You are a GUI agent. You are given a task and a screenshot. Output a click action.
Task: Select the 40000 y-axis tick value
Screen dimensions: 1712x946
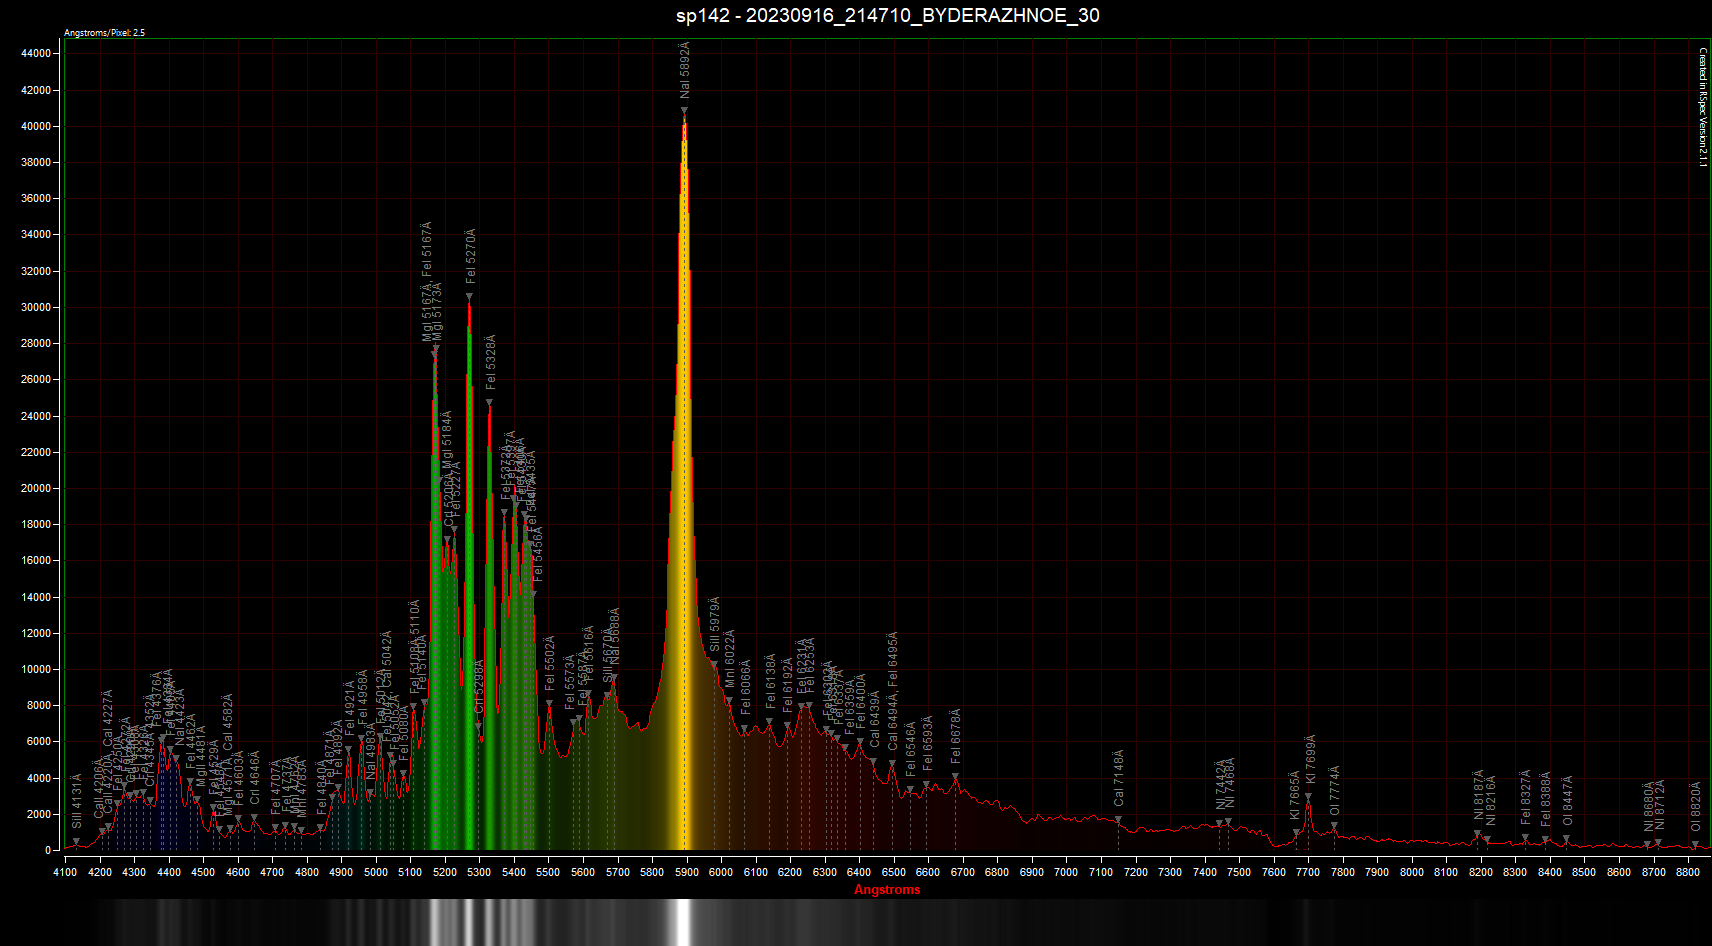[x=36, y=127]
